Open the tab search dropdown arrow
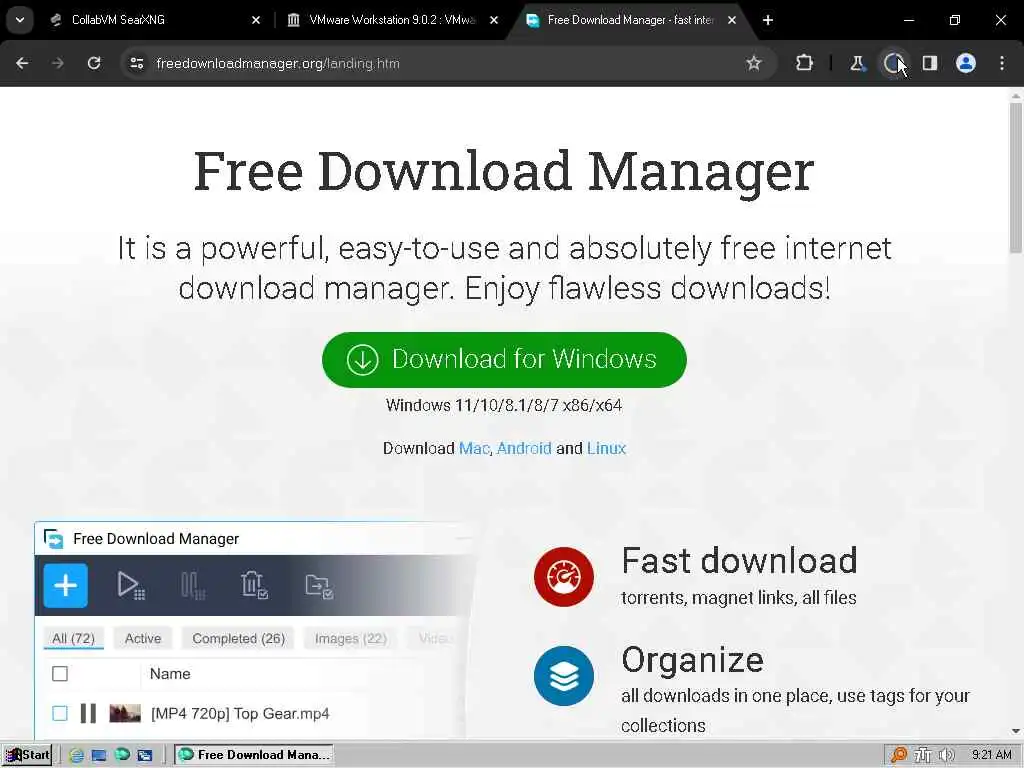 (x=20, y=20)
